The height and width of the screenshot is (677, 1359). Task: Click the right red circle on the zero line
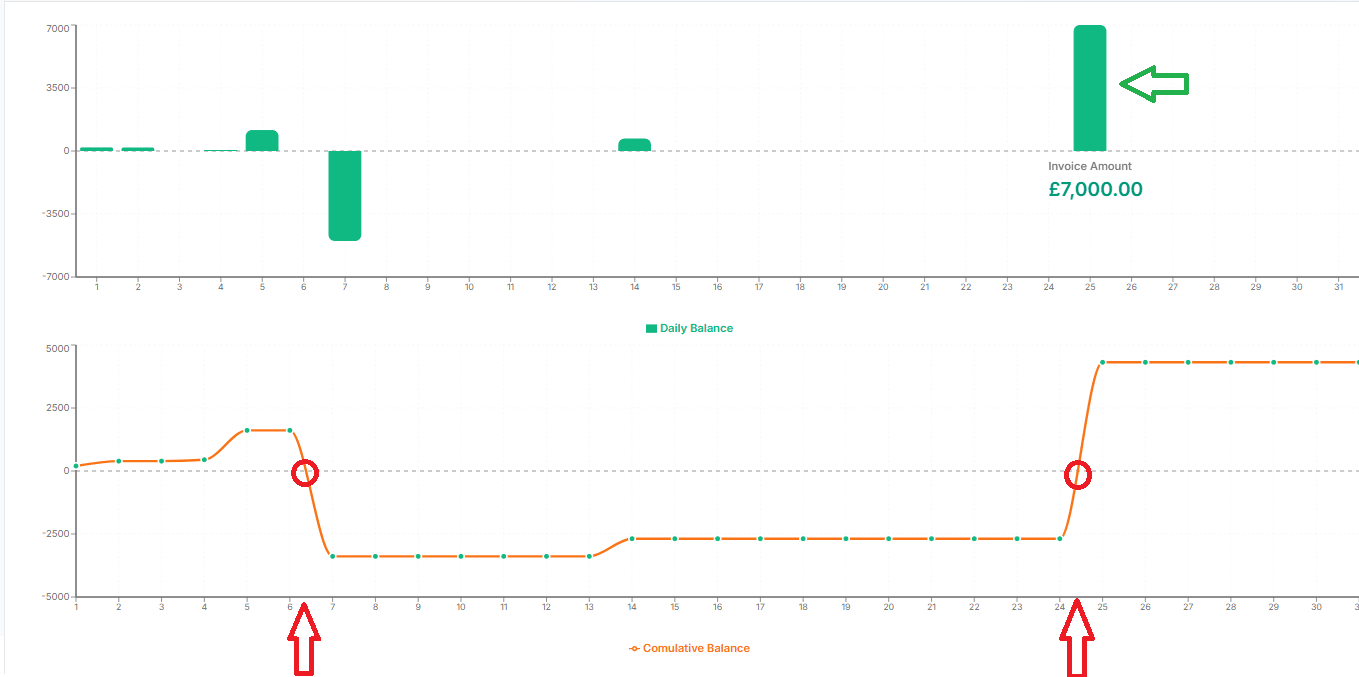click(1078, 476)
